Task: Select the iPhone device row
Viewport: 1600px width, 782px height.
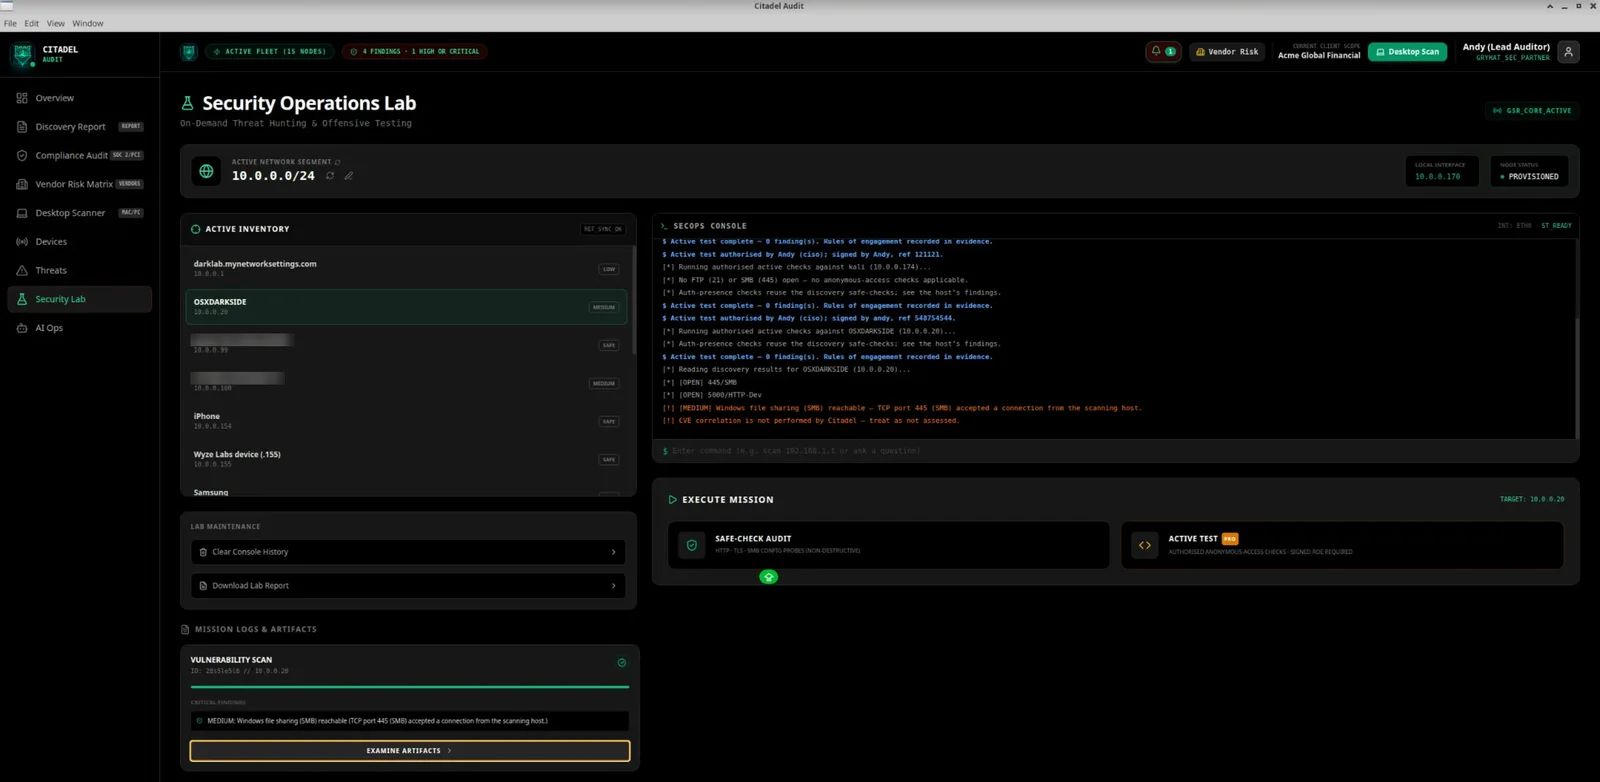Action: click(x=406, y=420)
